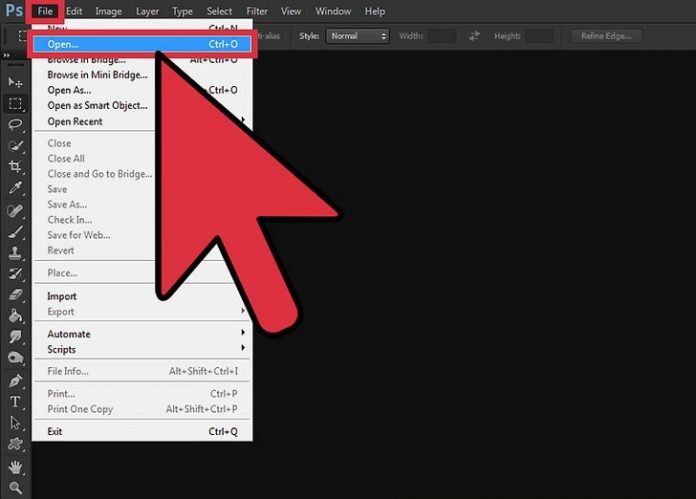Select the Pen tool
Image resolution: width=696 pixels, height=499 pixels.
pos(15,380)
